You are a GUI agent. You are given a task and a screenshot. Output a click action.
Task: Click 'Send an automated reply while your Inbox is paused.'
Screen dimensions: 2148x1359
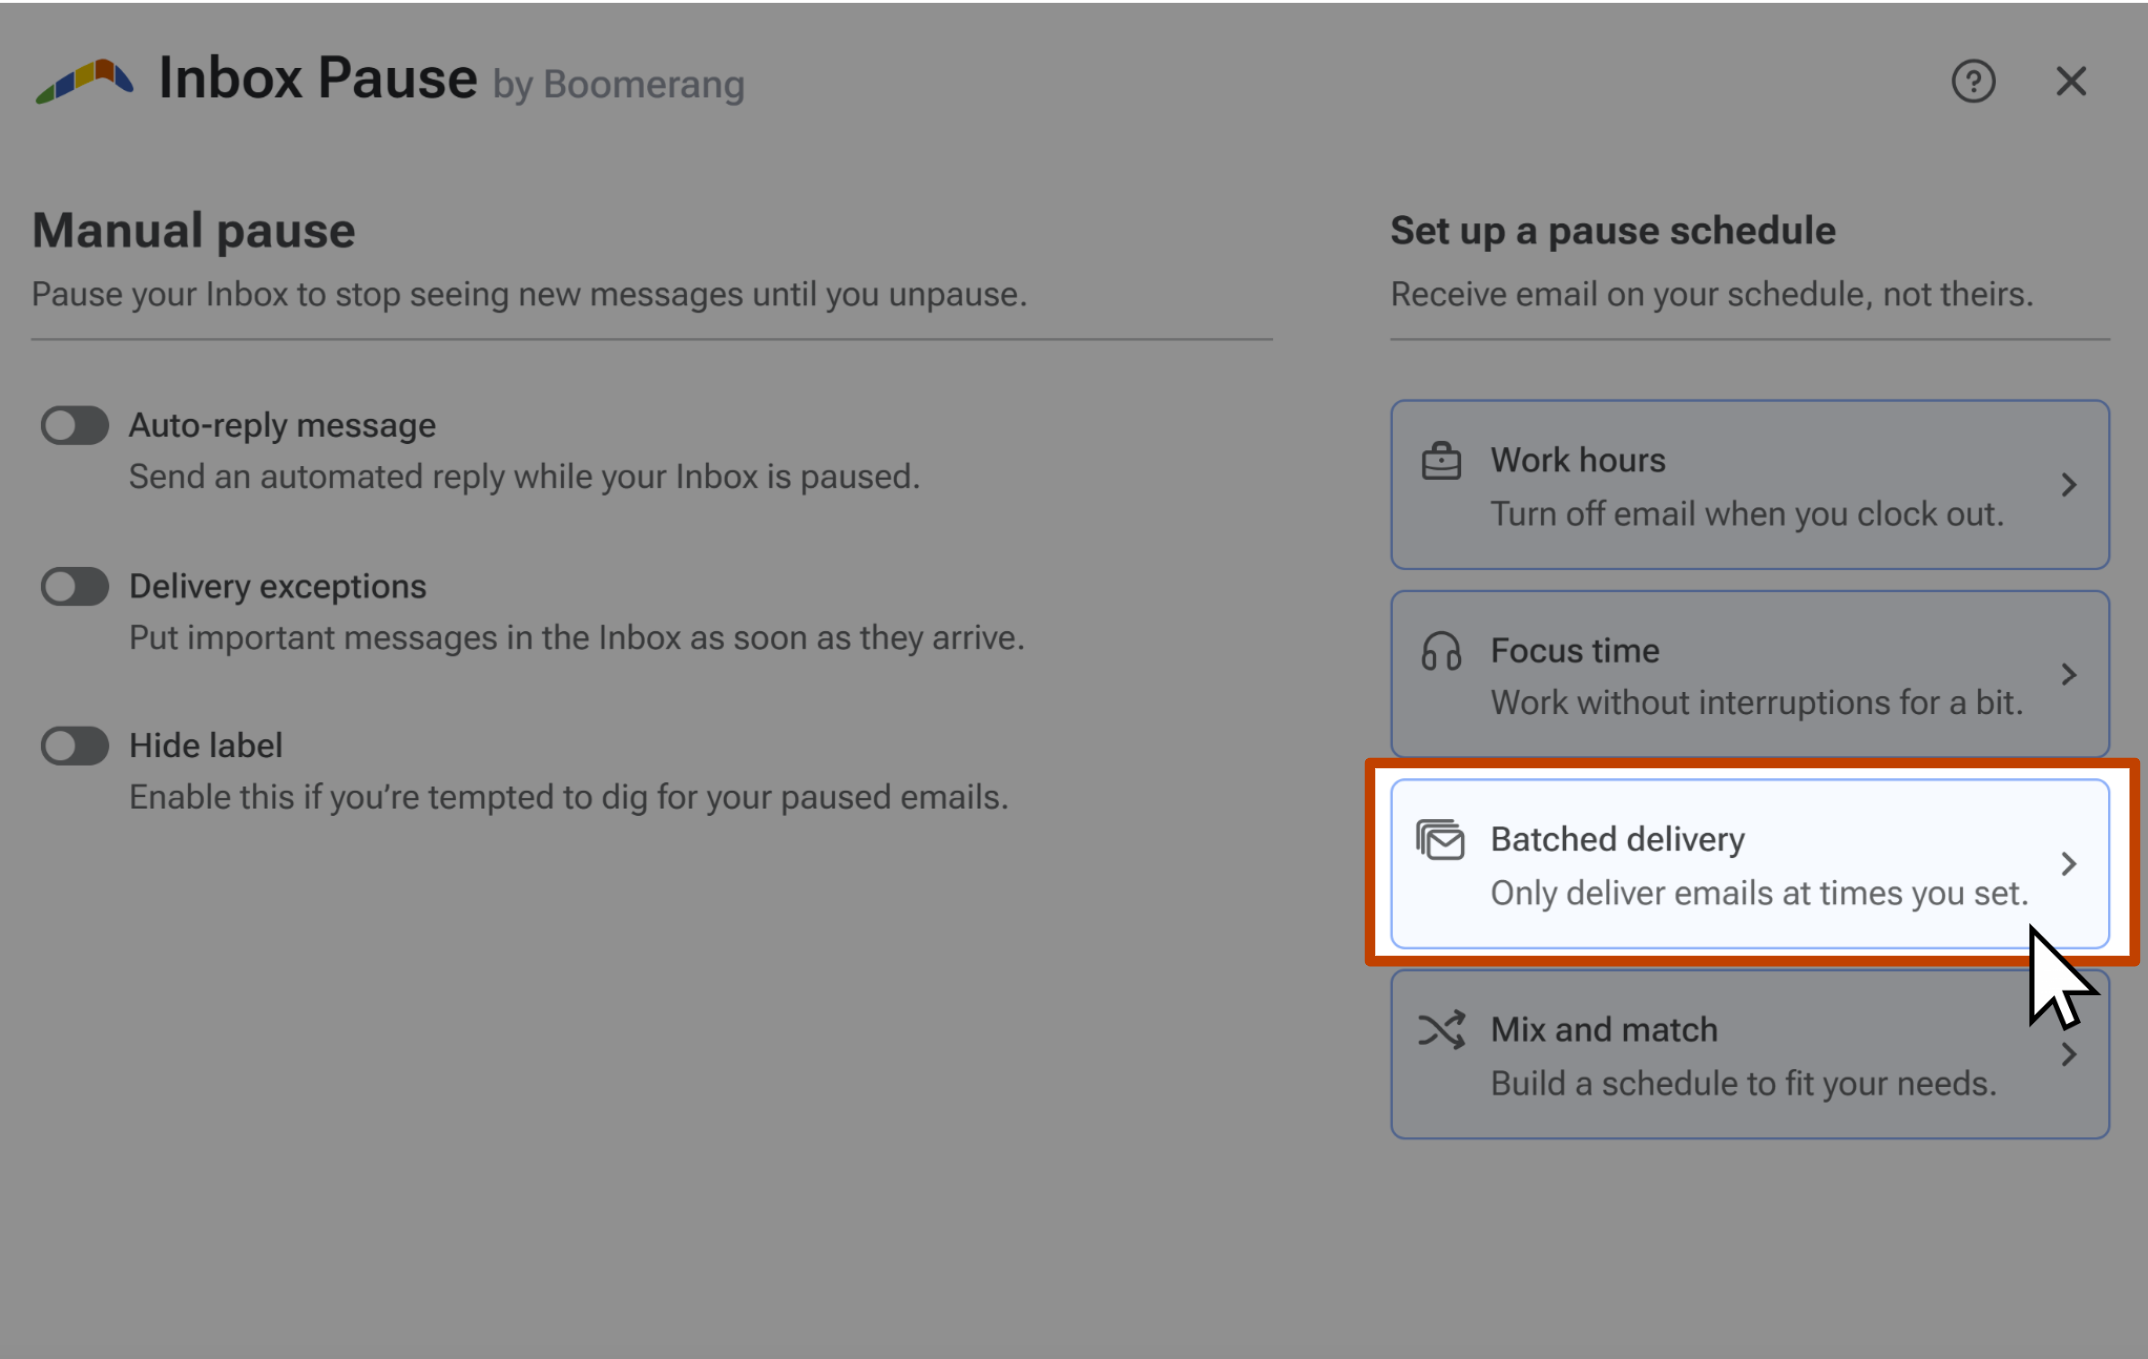click(x=524, y=477)
